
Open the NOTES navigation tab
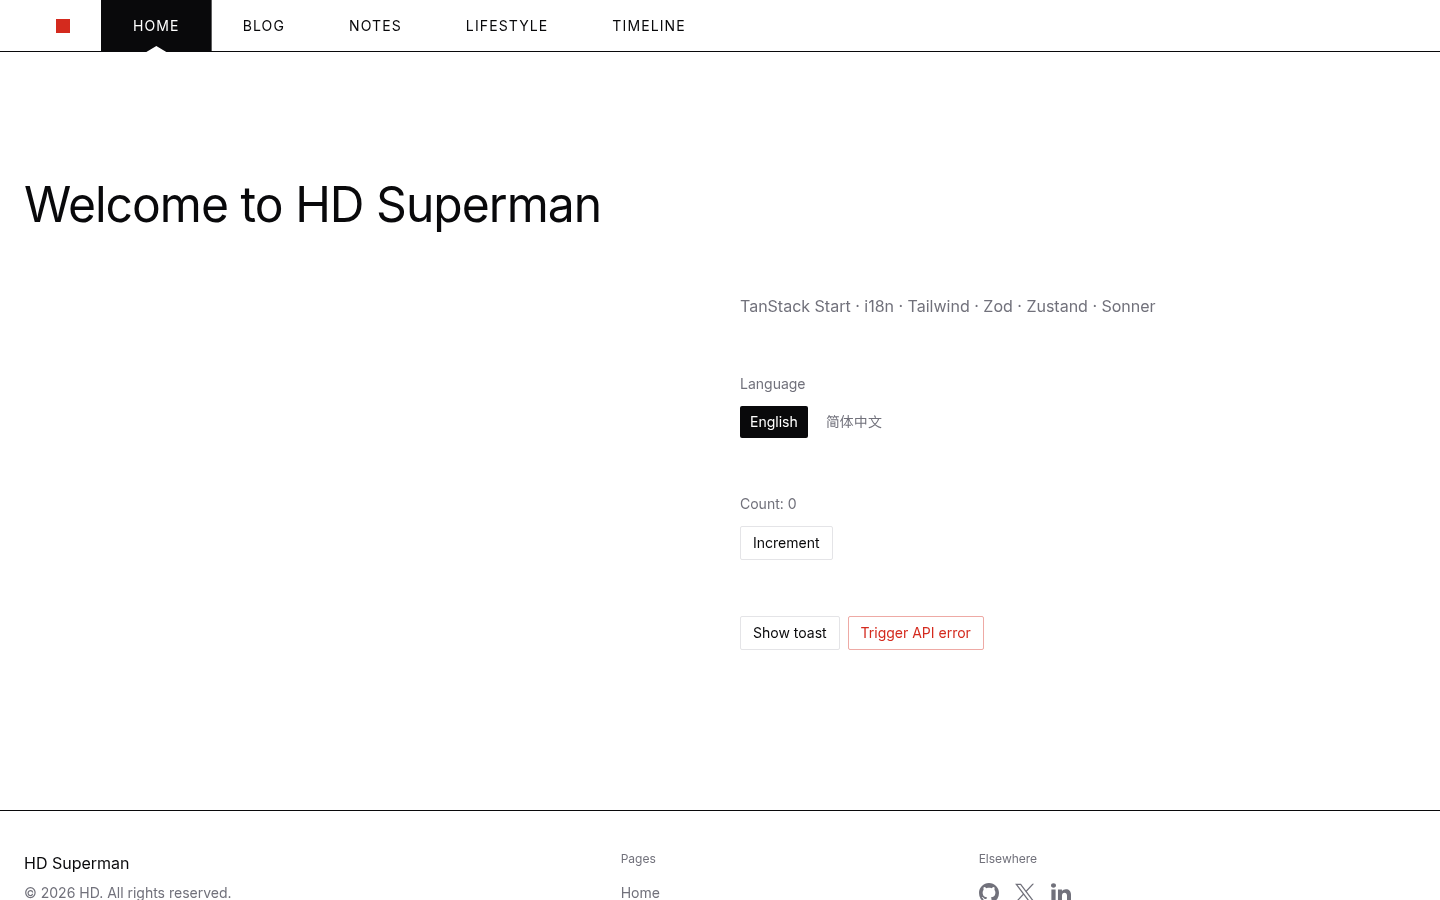[375, 26]
